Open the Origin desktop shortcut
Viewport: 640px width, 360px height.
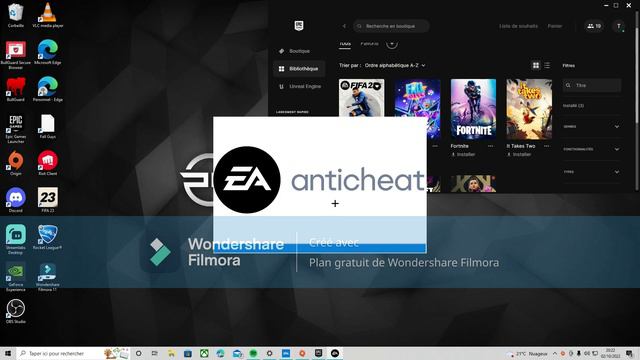click(16, 163)
